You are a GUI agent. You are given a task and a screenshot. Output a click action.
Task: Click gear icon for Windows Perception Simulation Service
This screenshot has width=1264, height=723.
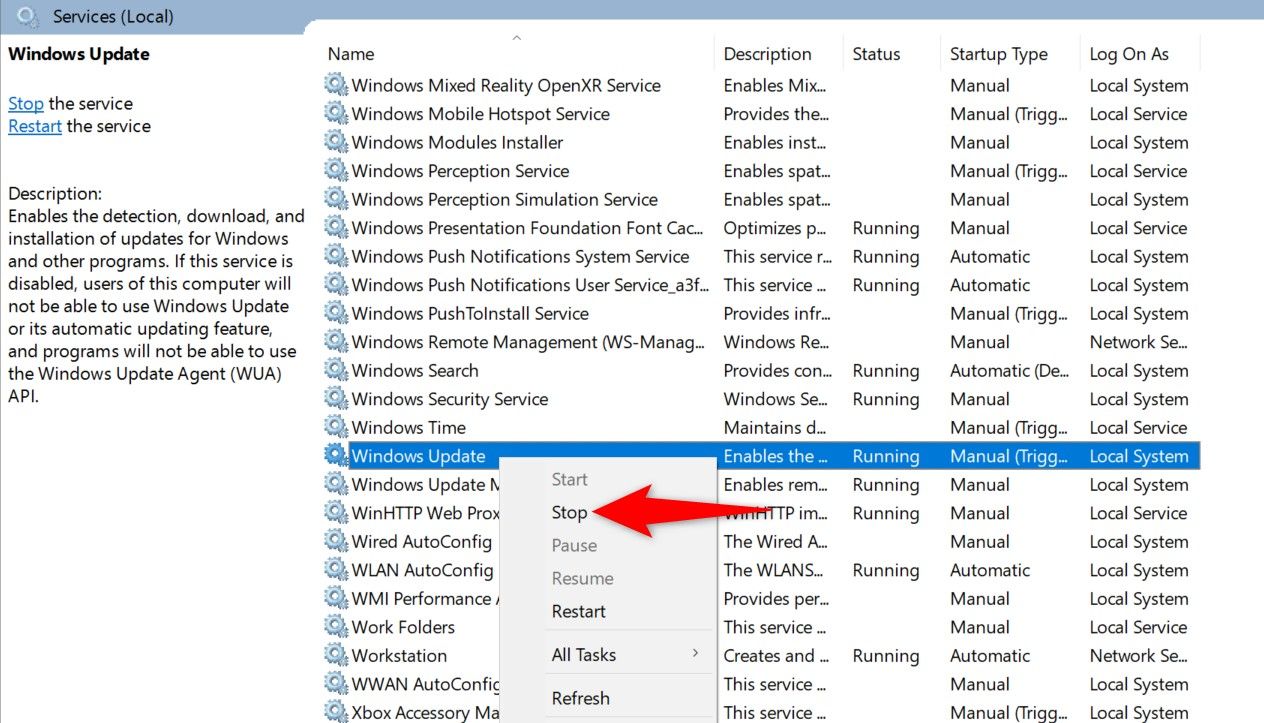coord(336,199)
